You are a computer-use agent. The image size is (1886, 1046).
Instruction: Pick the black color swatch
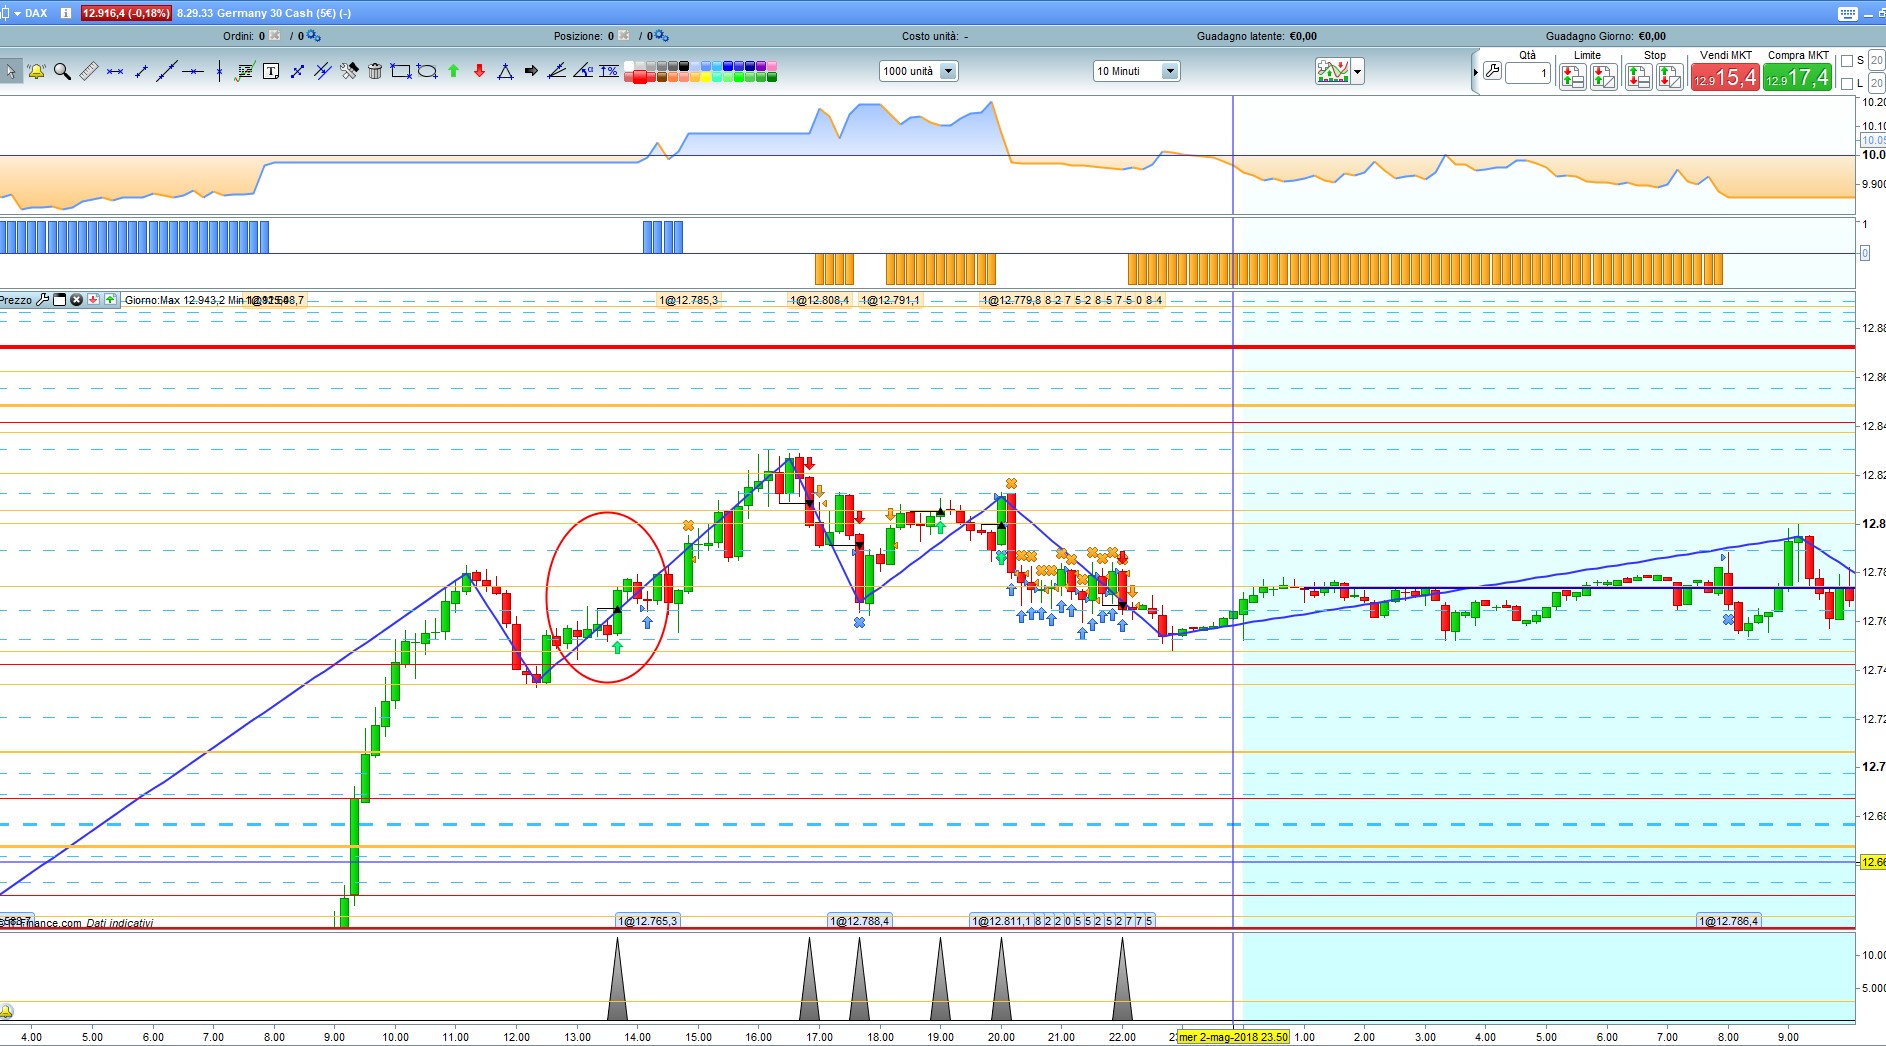(684, 66)
